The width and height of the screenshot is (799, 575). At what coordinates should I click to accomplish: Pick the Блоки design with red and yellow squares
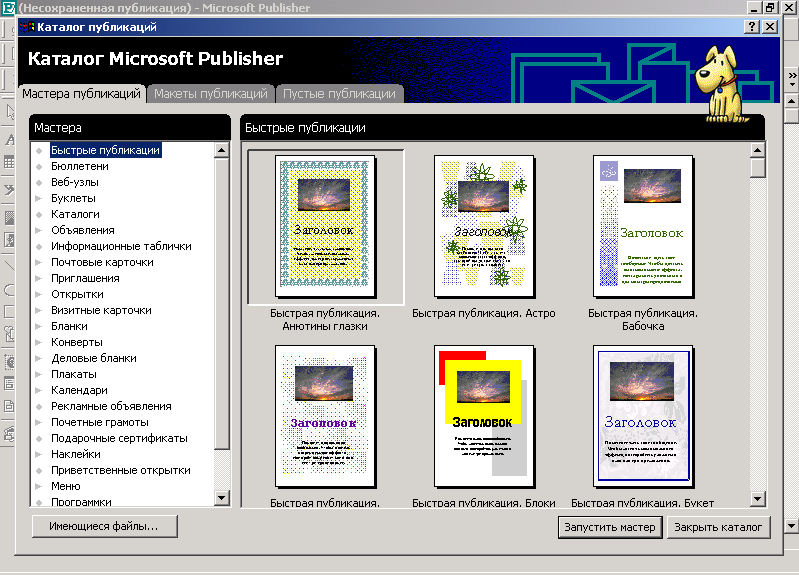484,412
